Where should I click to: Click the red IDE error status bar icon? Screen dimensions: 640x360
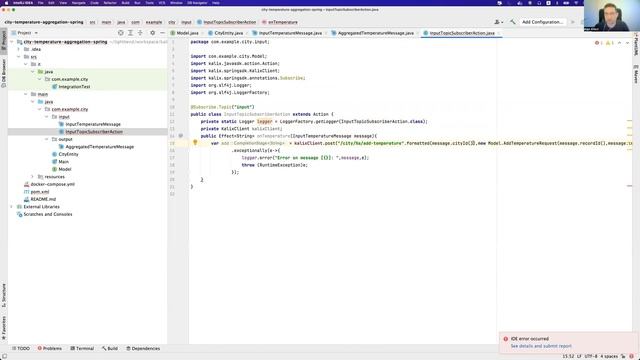click(631, 356)
